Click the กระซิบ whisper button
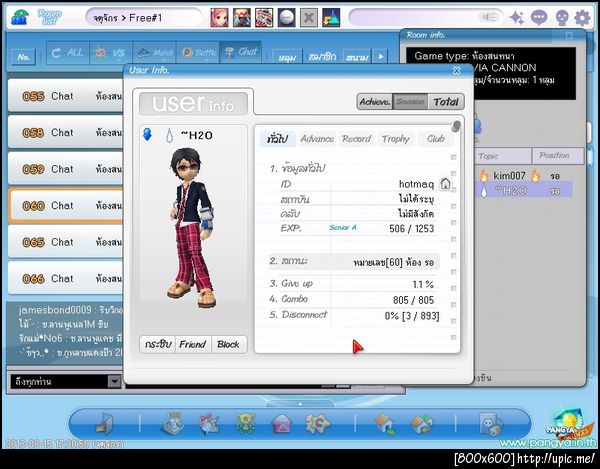The height and width of the screenshot is (469, 600). (x=158, y=344)
